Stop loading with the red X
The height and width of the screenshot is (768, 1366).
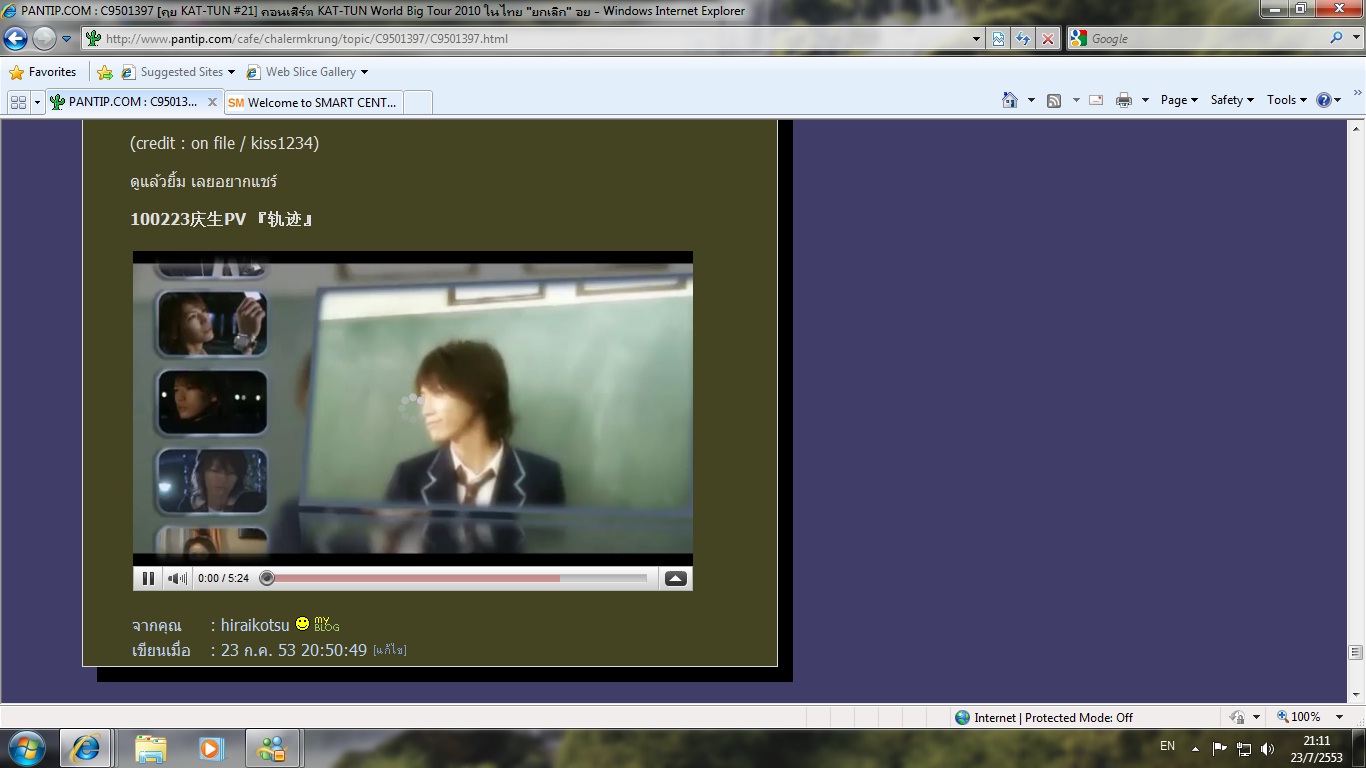[x=1048, y=39]
